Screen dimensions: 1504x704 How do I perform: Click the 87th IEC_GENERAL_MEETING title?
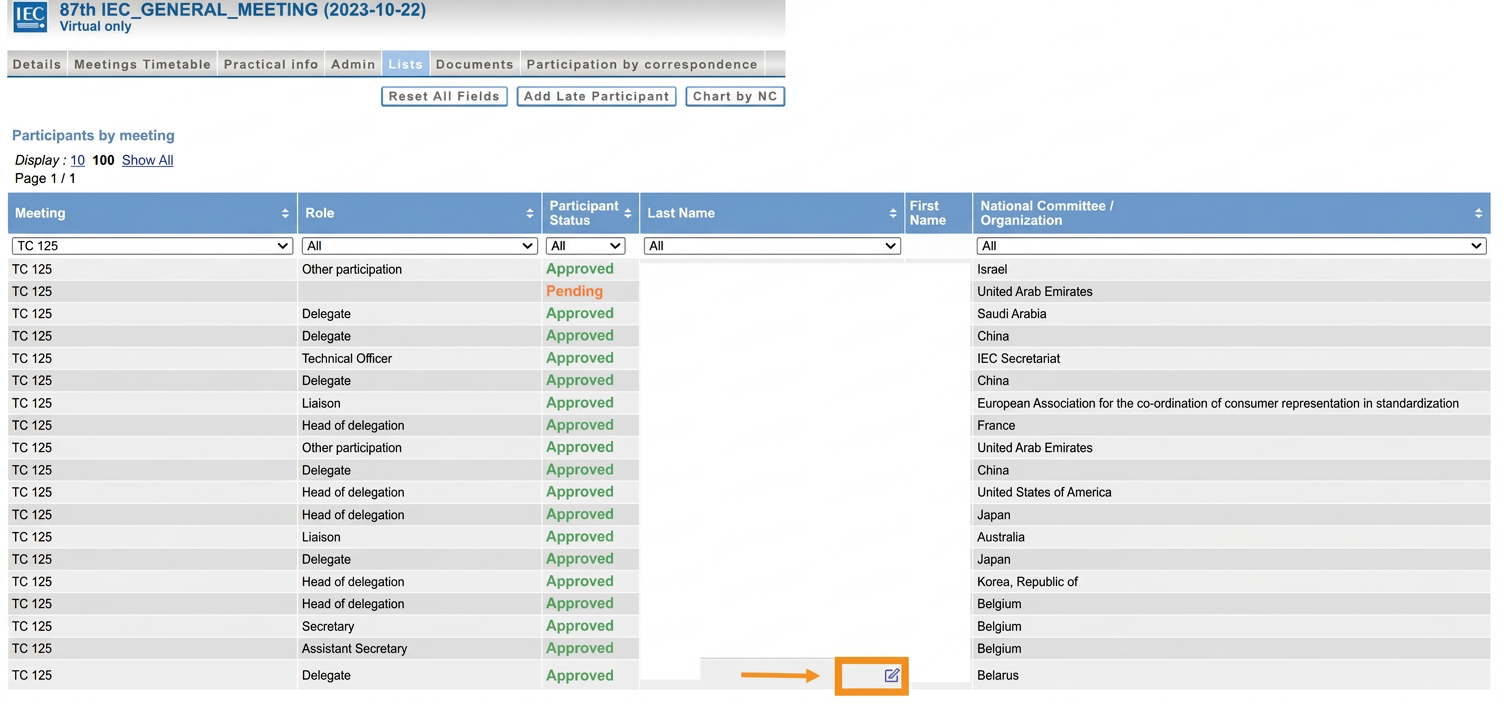243,10
